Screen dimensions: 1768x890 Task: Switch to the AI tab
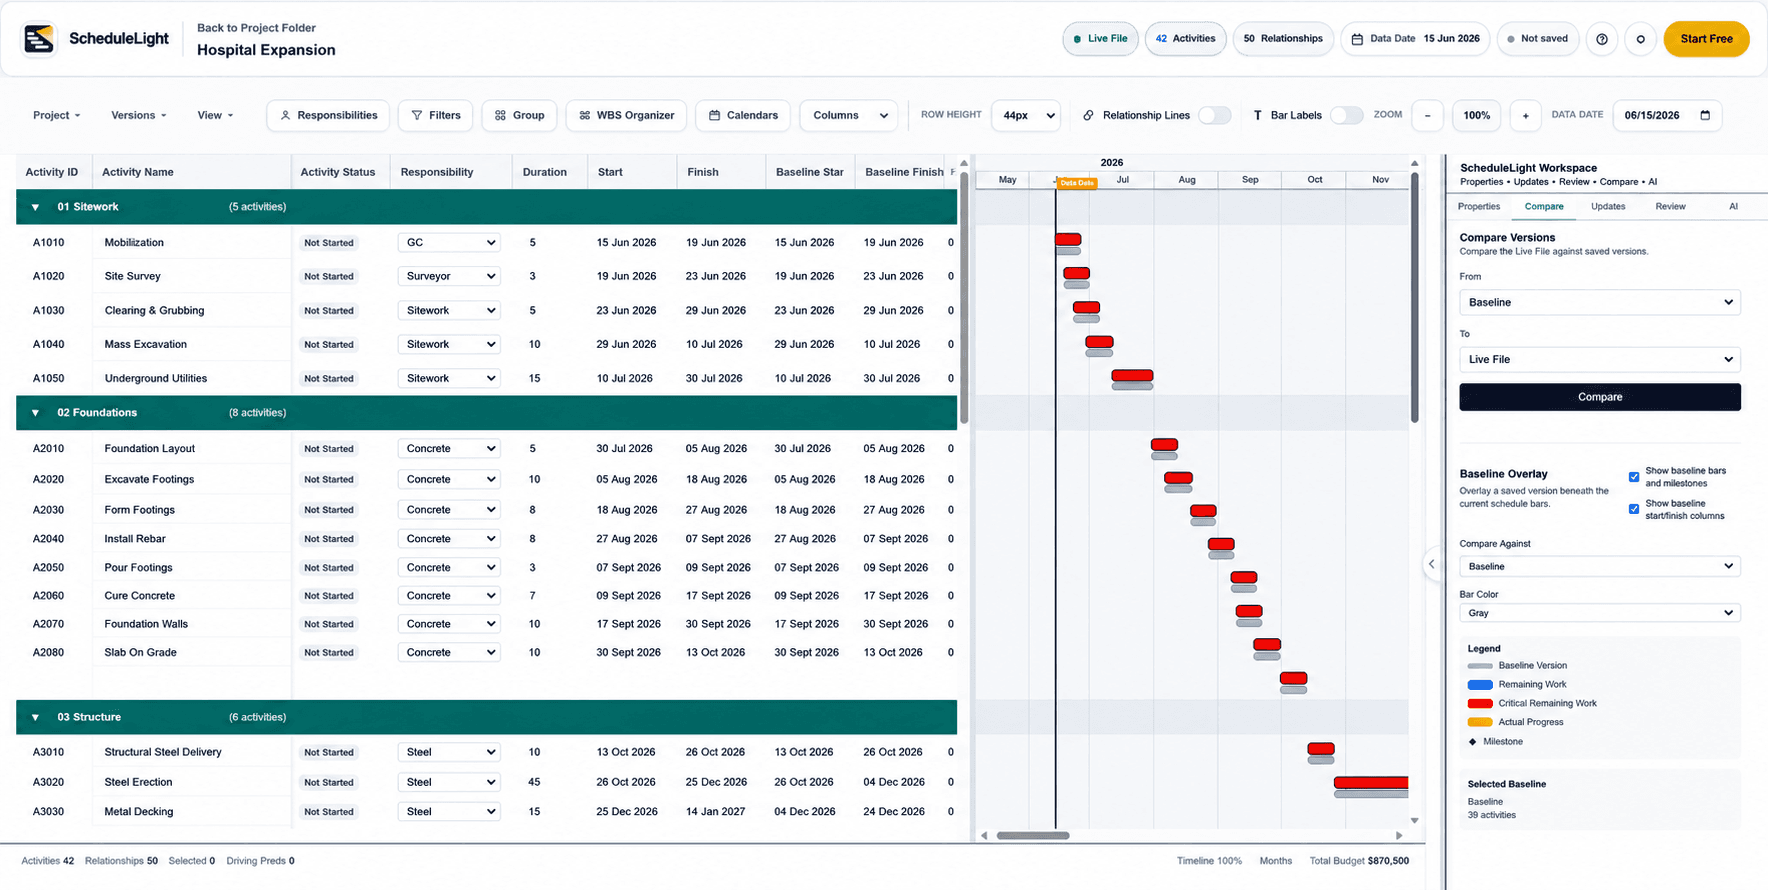1733,206
